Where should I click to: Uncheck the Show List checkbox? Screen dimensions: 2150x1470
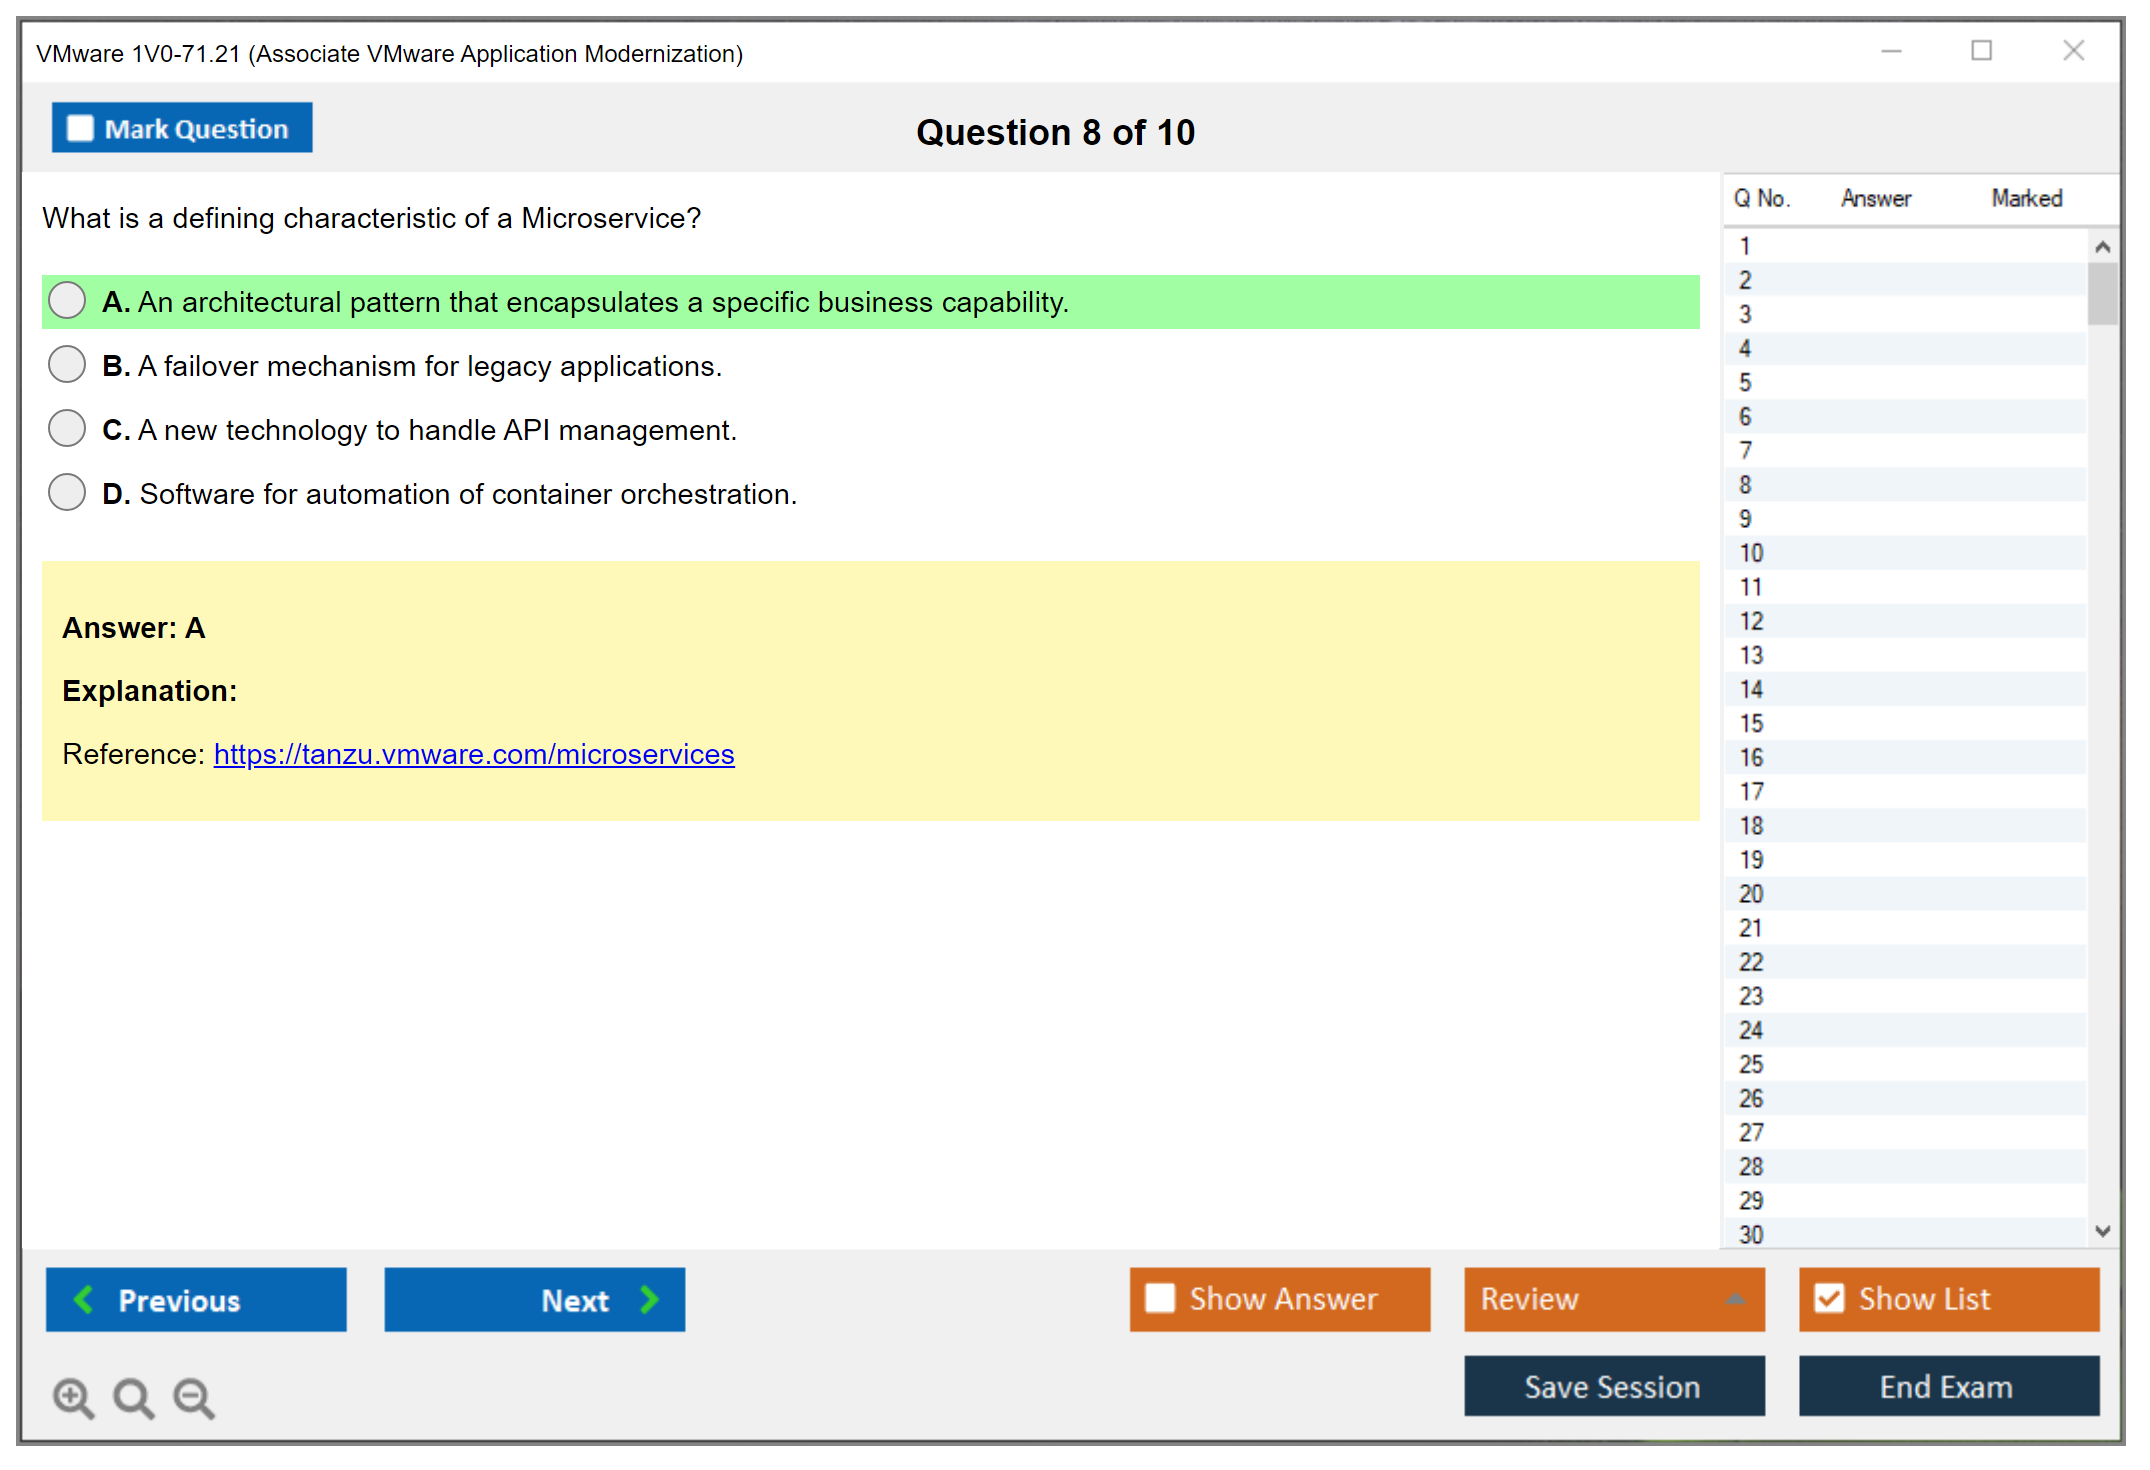click(x=1829, y=1298)
